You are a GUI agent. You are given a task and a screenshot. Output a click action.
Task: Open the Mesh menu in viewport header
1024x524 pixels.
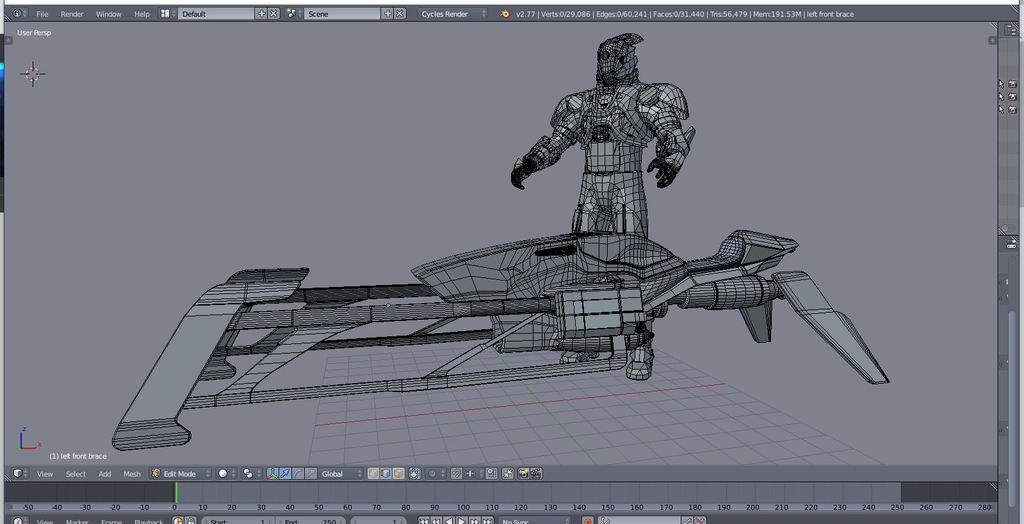click(x=132, y=473)
